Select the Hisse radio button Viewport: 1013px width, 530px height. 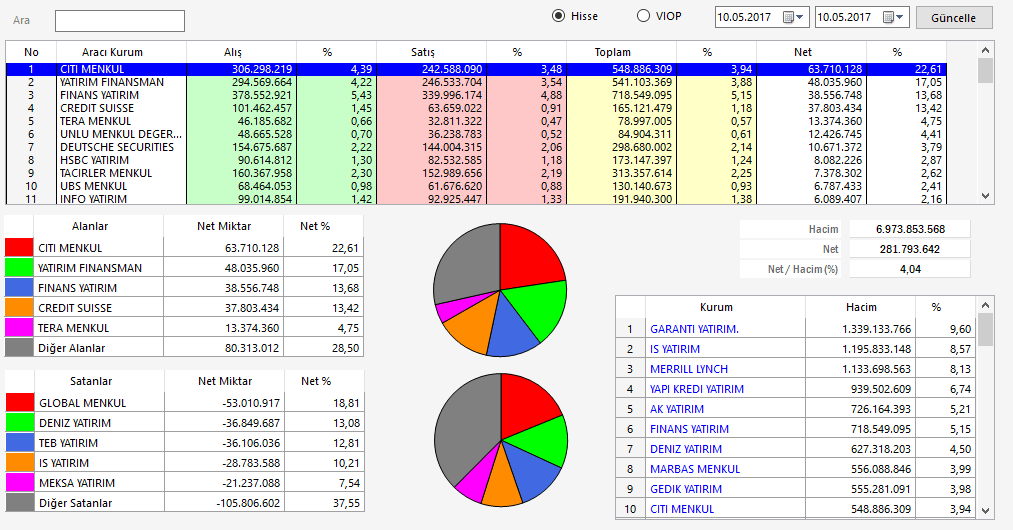558,16
